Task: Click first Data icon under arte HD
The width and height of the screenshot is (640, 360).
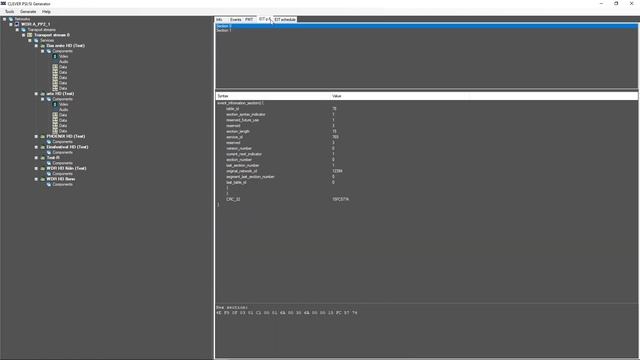Action: (x=55, y=115)
